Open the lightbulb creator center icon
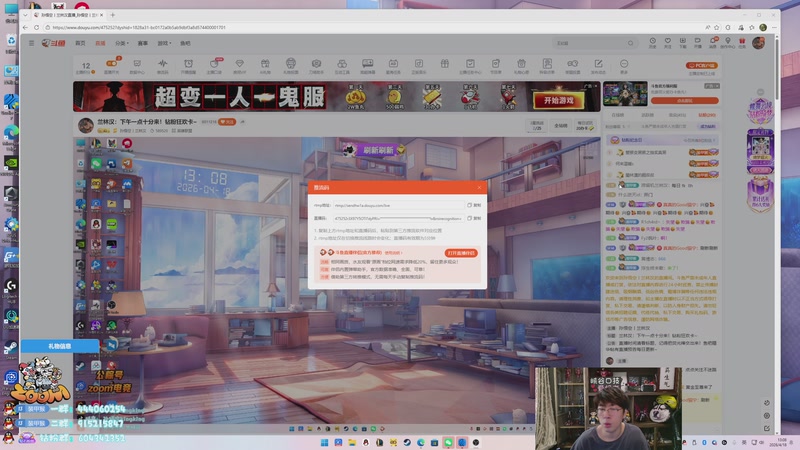Viewport: 800px width, 450px height. point(728,43)
